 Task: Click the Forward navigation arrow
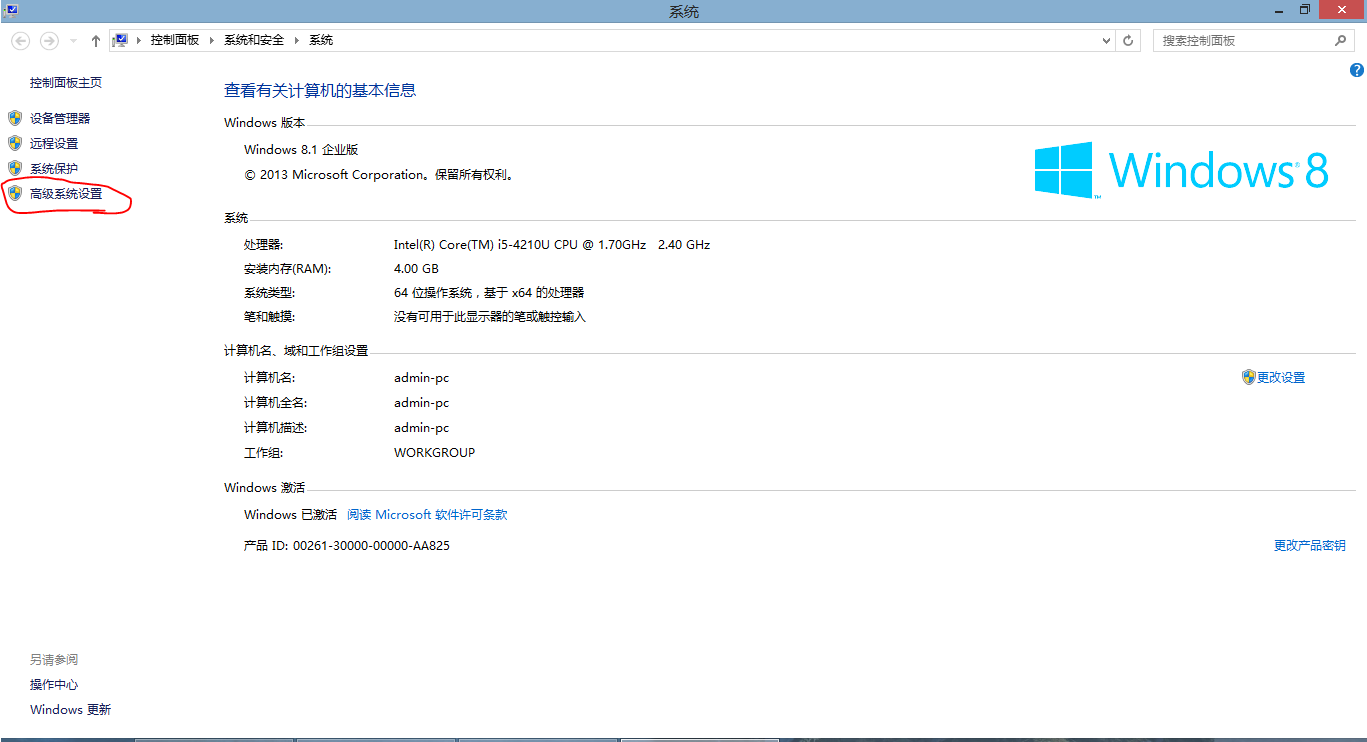pyautogui.click(x=49, y=41)
